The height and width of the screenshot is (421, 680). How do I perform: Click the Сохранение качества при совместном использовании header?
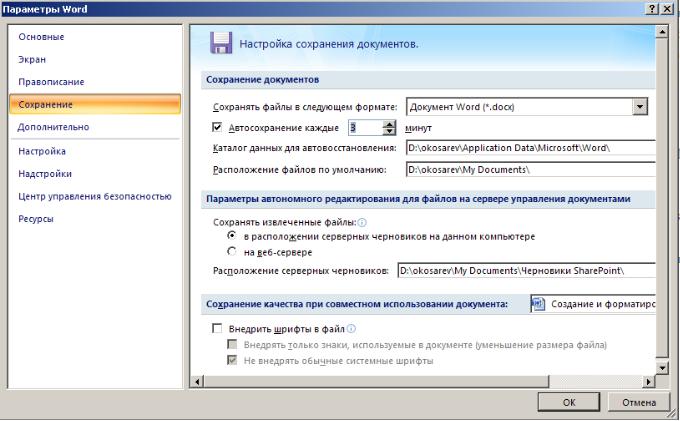pos(357,304)
